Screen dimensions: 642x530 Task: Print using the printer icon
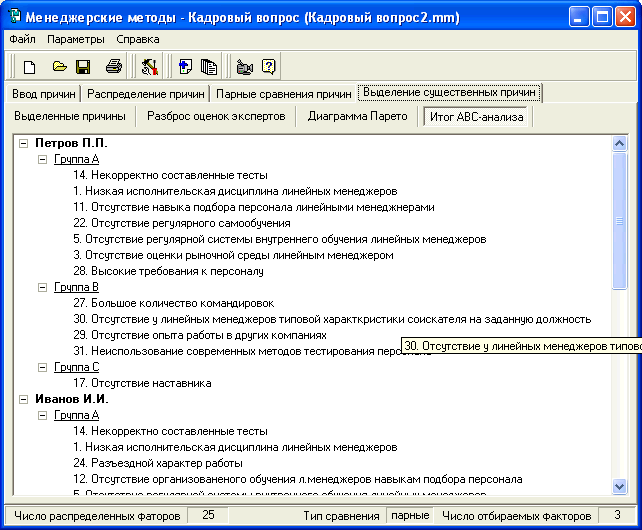pyautogui.click(x=113, y=67)
